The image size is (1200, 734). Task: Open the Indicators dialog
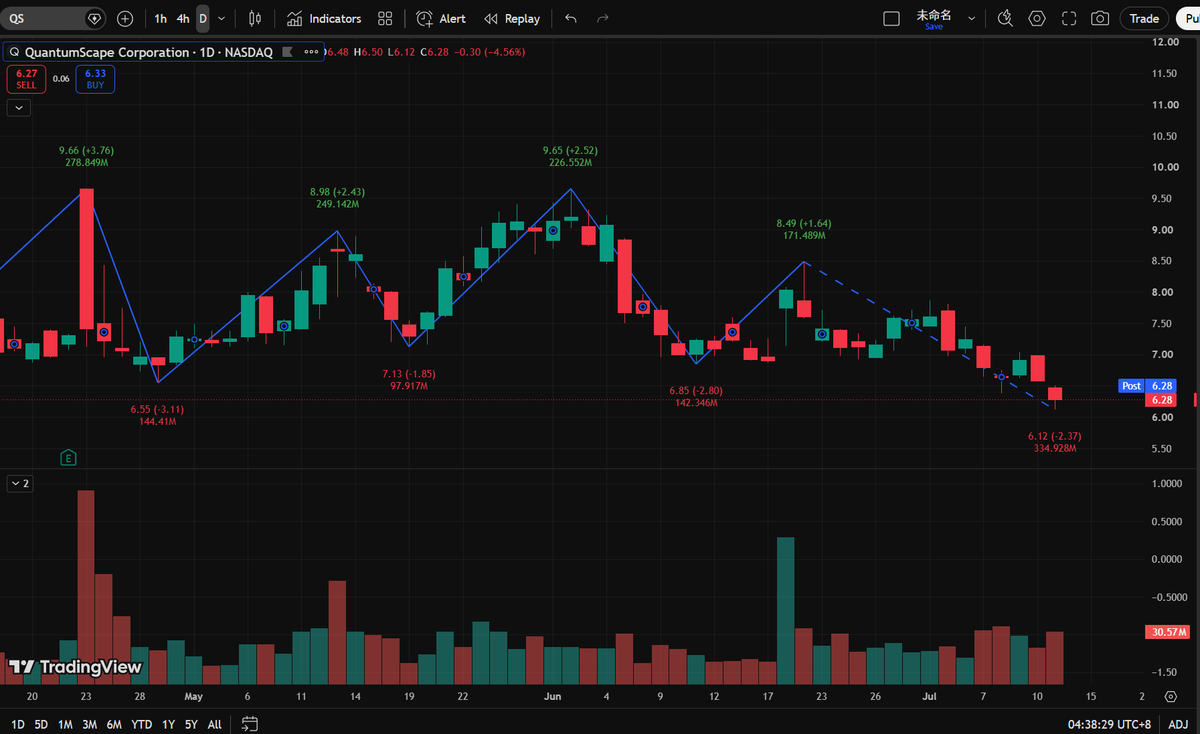(324, 19)
